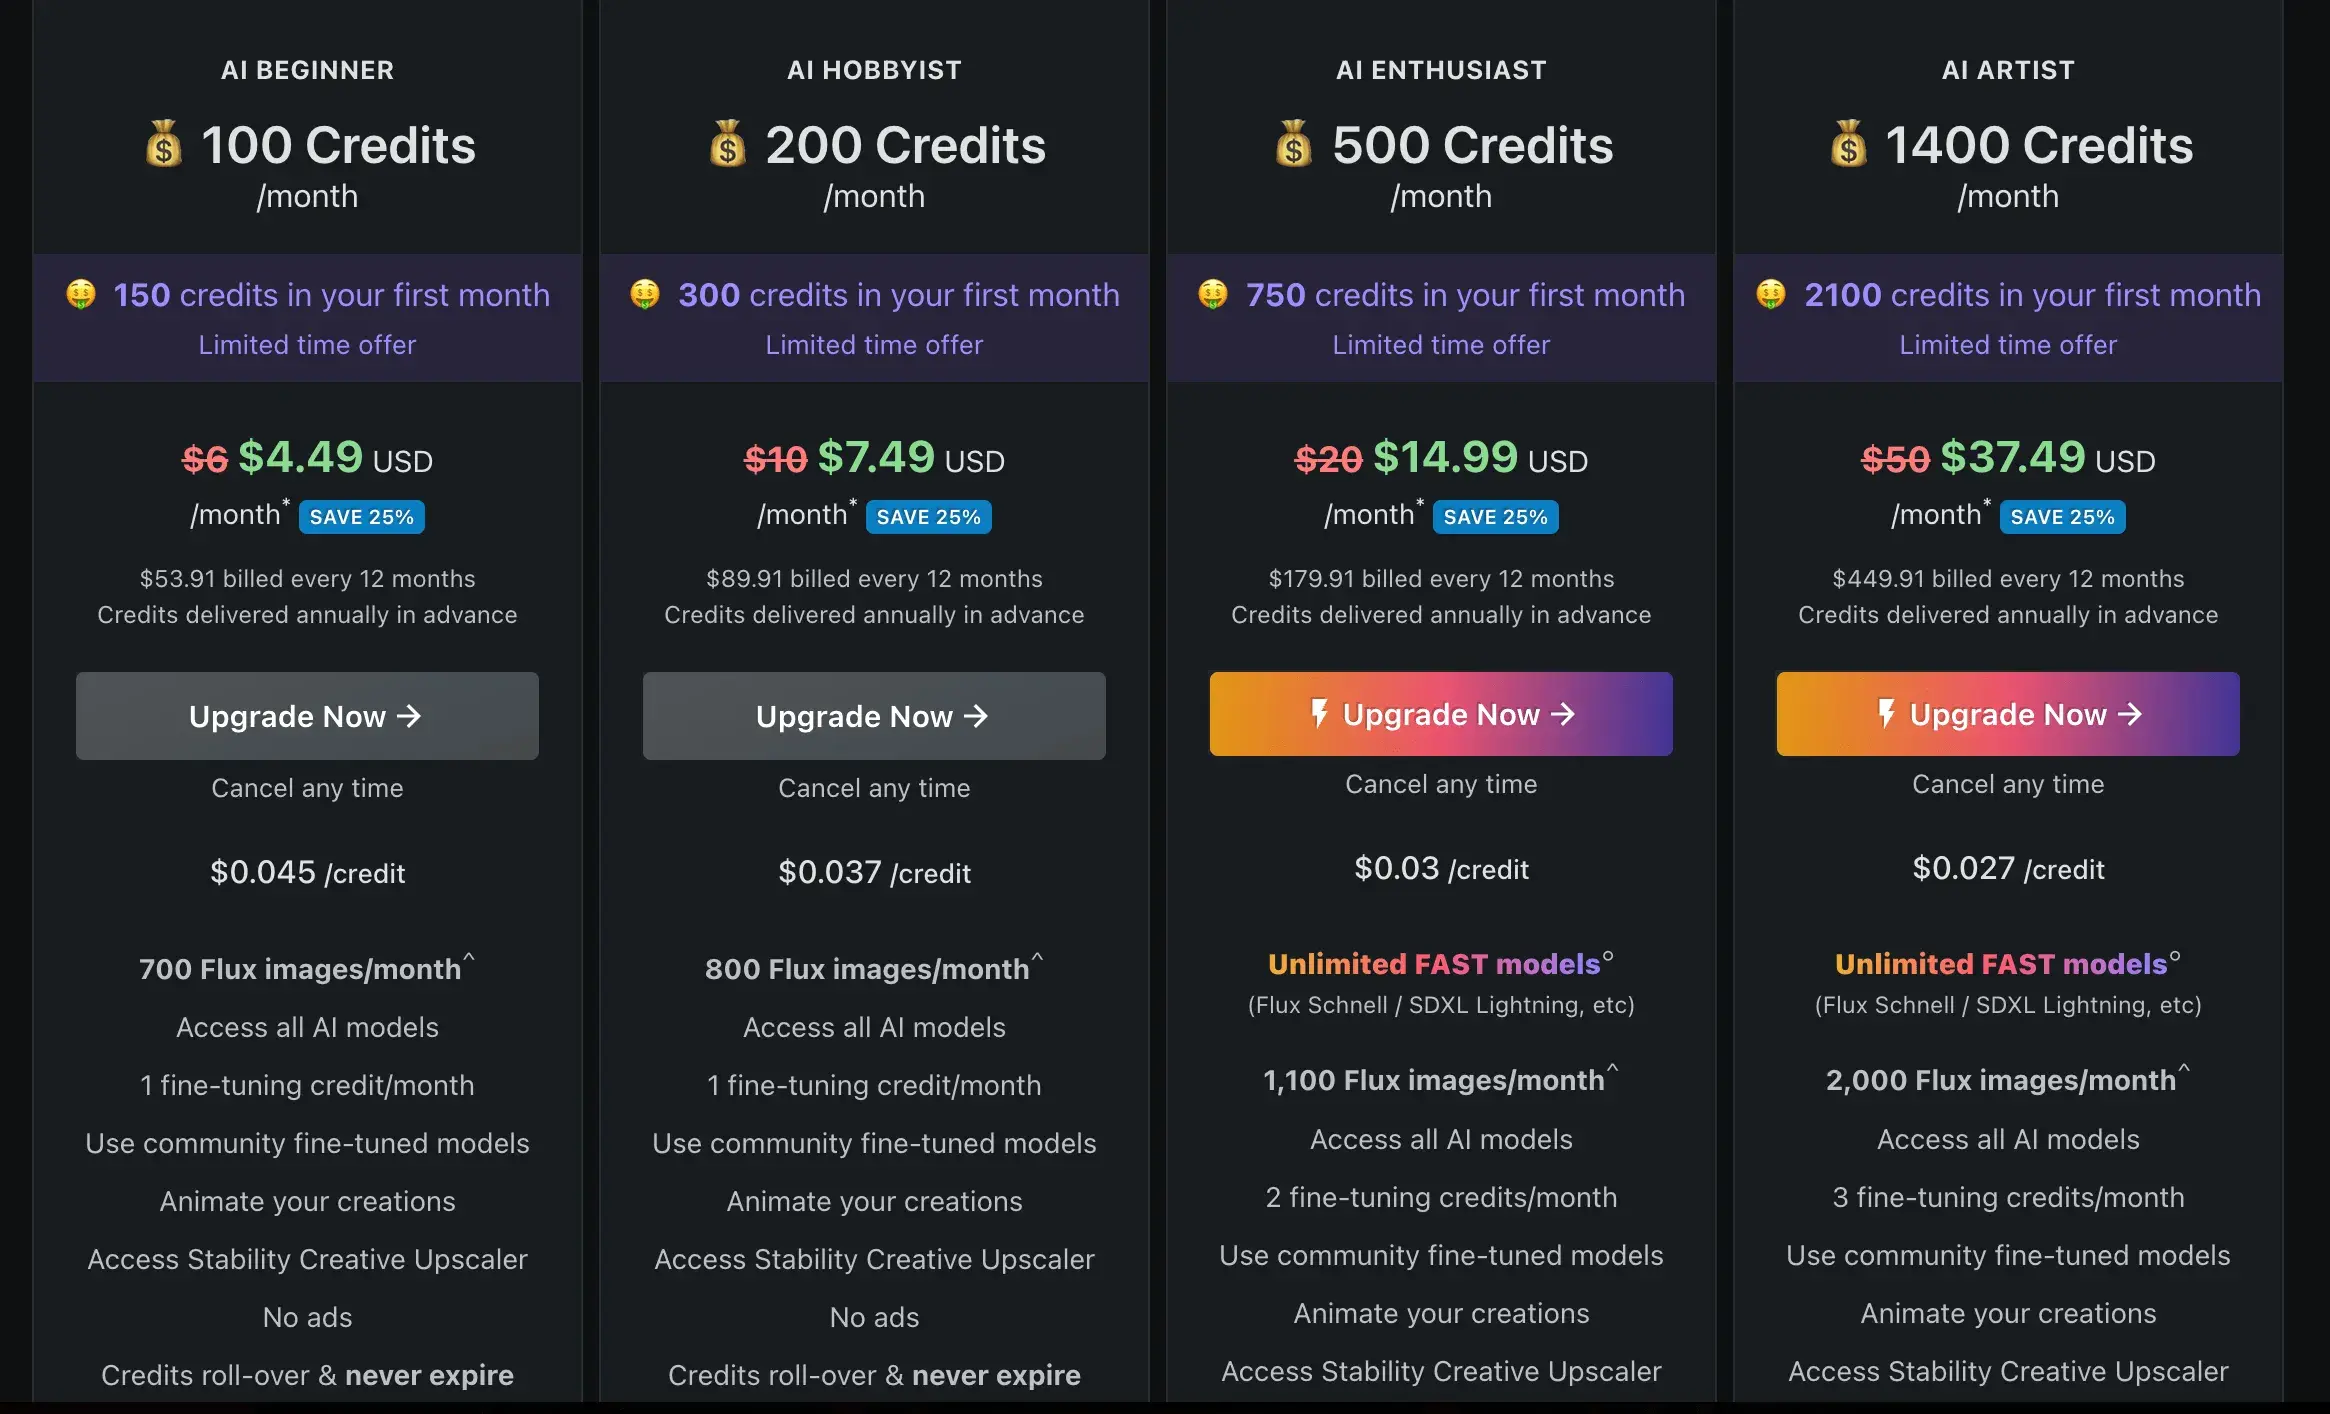Click the money bag icon beside 200 Credits
Viewport: 2330px width, 1414px height.
click(728, 145)
